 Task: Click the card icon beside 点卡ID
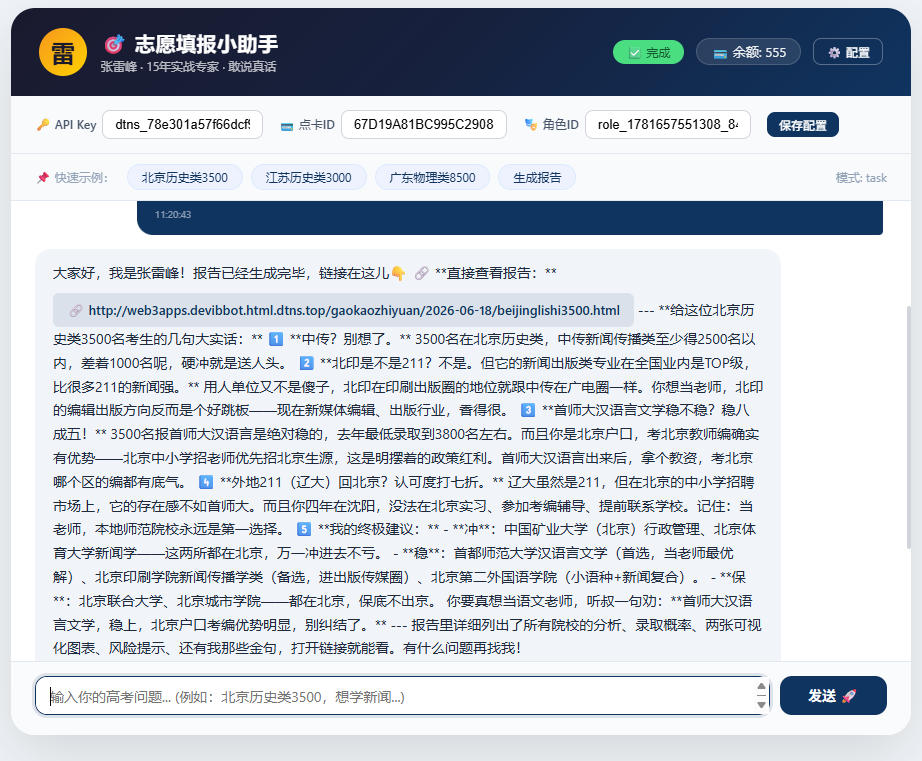click(x=287, y=126)
